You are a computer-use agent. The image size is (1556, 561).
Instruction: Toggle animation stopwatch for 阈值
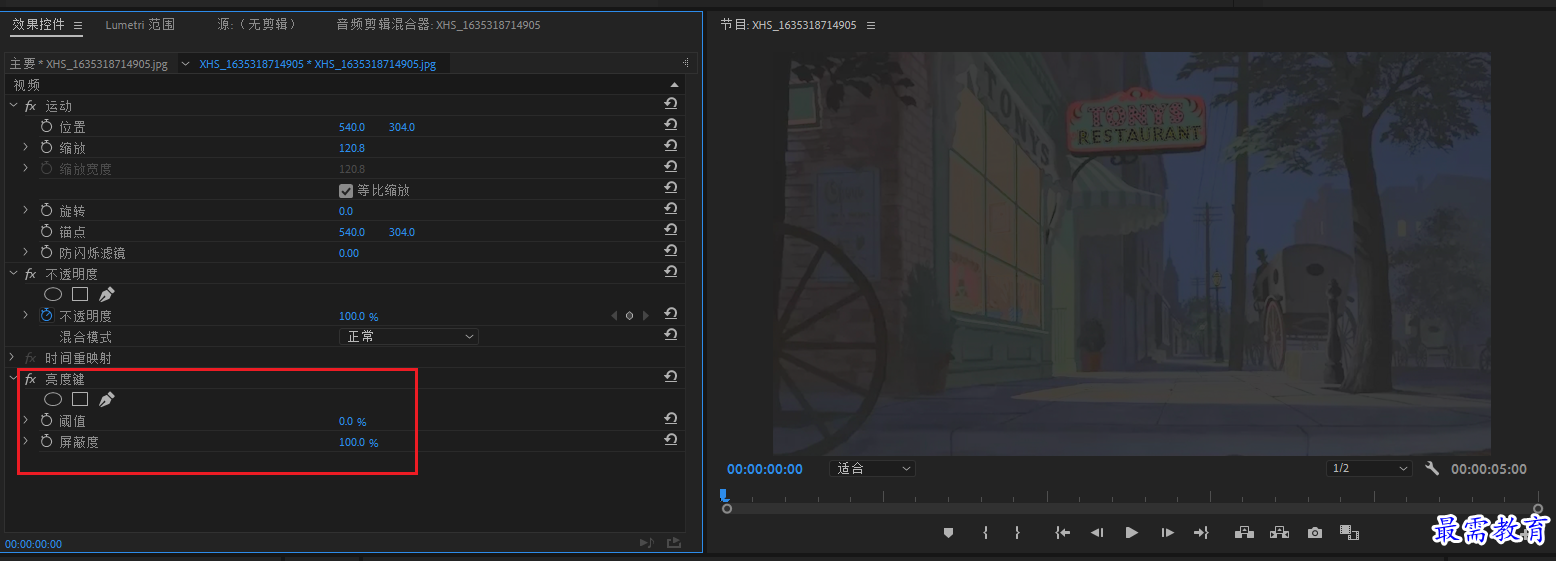[x=46, y=420]
